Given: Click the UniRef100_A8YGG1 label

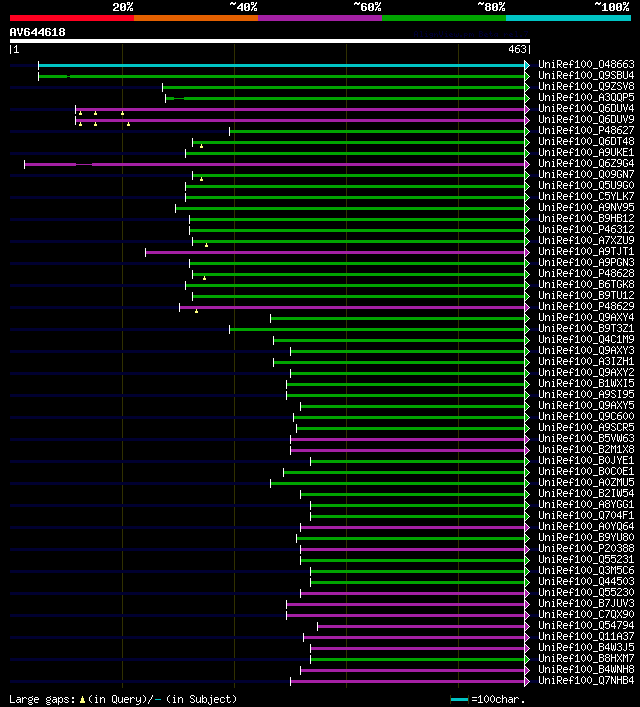Looking at the screenshot, I should (586, 505).
